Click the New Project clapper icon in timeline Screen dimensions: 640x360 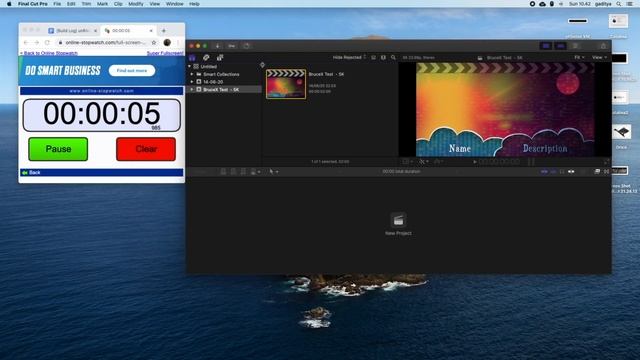point(398,220)
